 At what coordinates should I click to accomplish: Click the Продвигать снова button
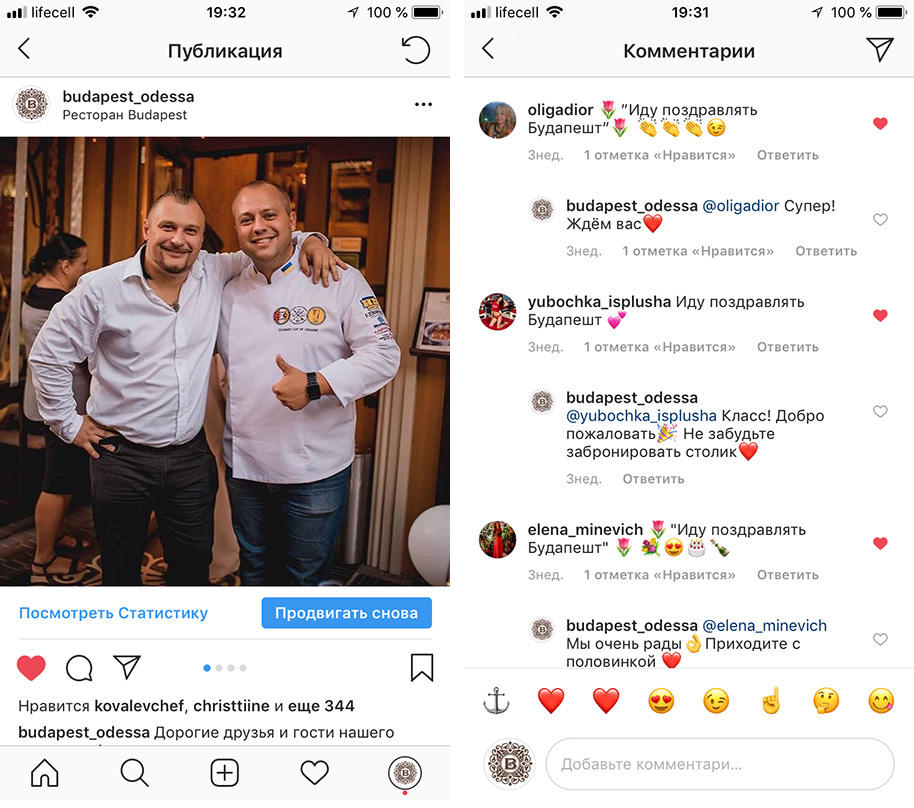[347, 613]
